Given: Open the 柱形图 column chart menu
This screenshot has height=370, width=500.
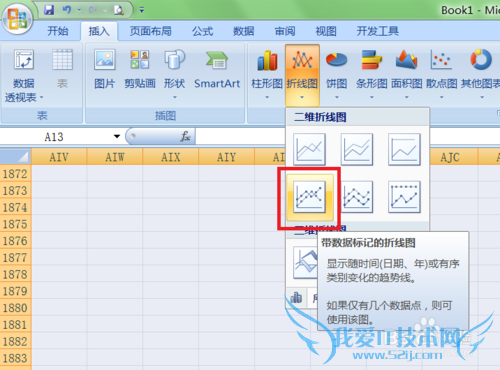Looking at the screenshot, I should click(x=267, y=73).
